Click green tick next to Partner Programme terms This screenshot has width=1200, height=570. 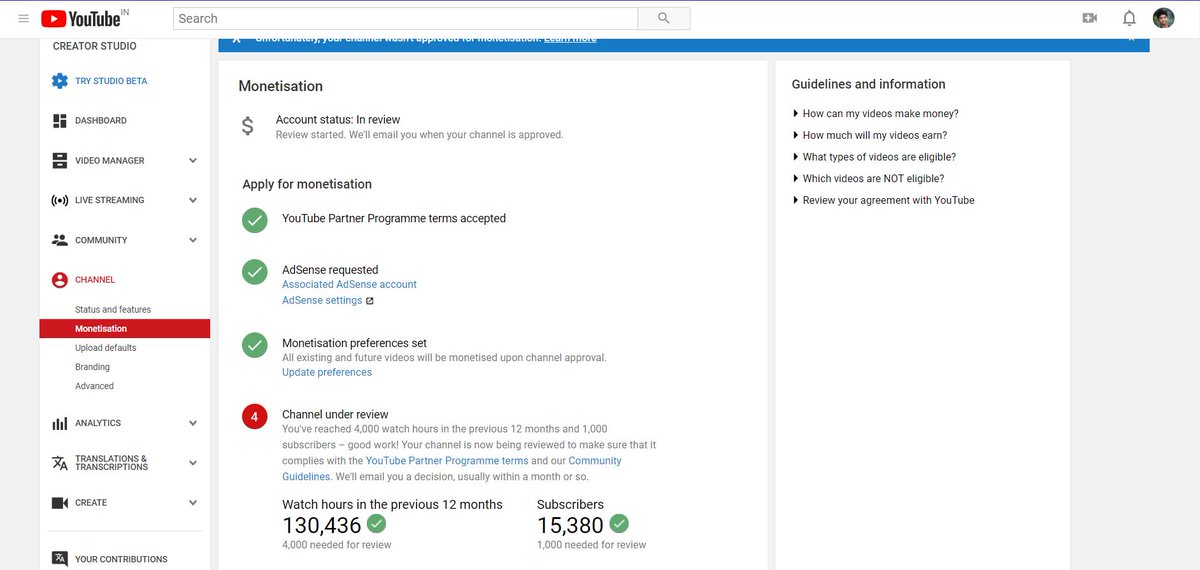[x=255, y=220]
